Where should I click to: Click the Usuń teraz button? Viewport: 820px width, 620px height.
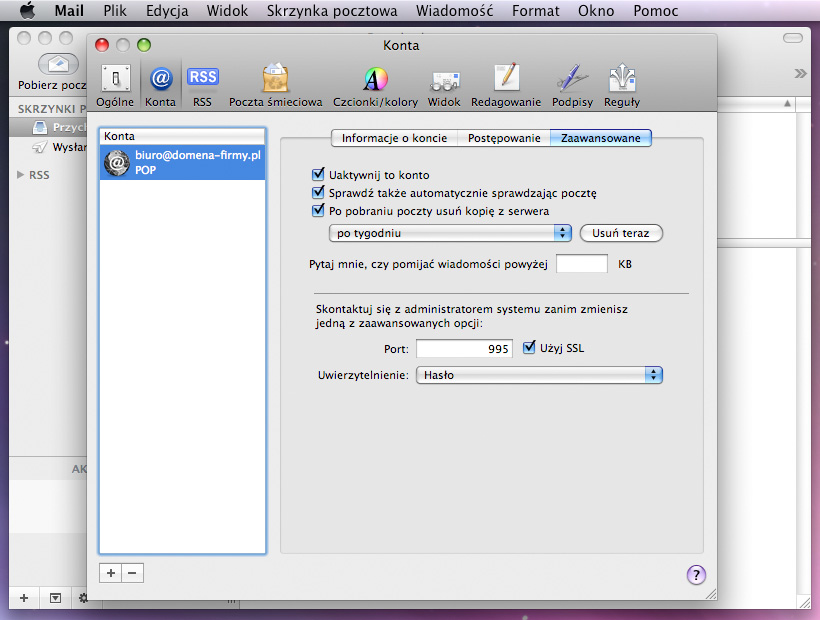coord(621,233)
